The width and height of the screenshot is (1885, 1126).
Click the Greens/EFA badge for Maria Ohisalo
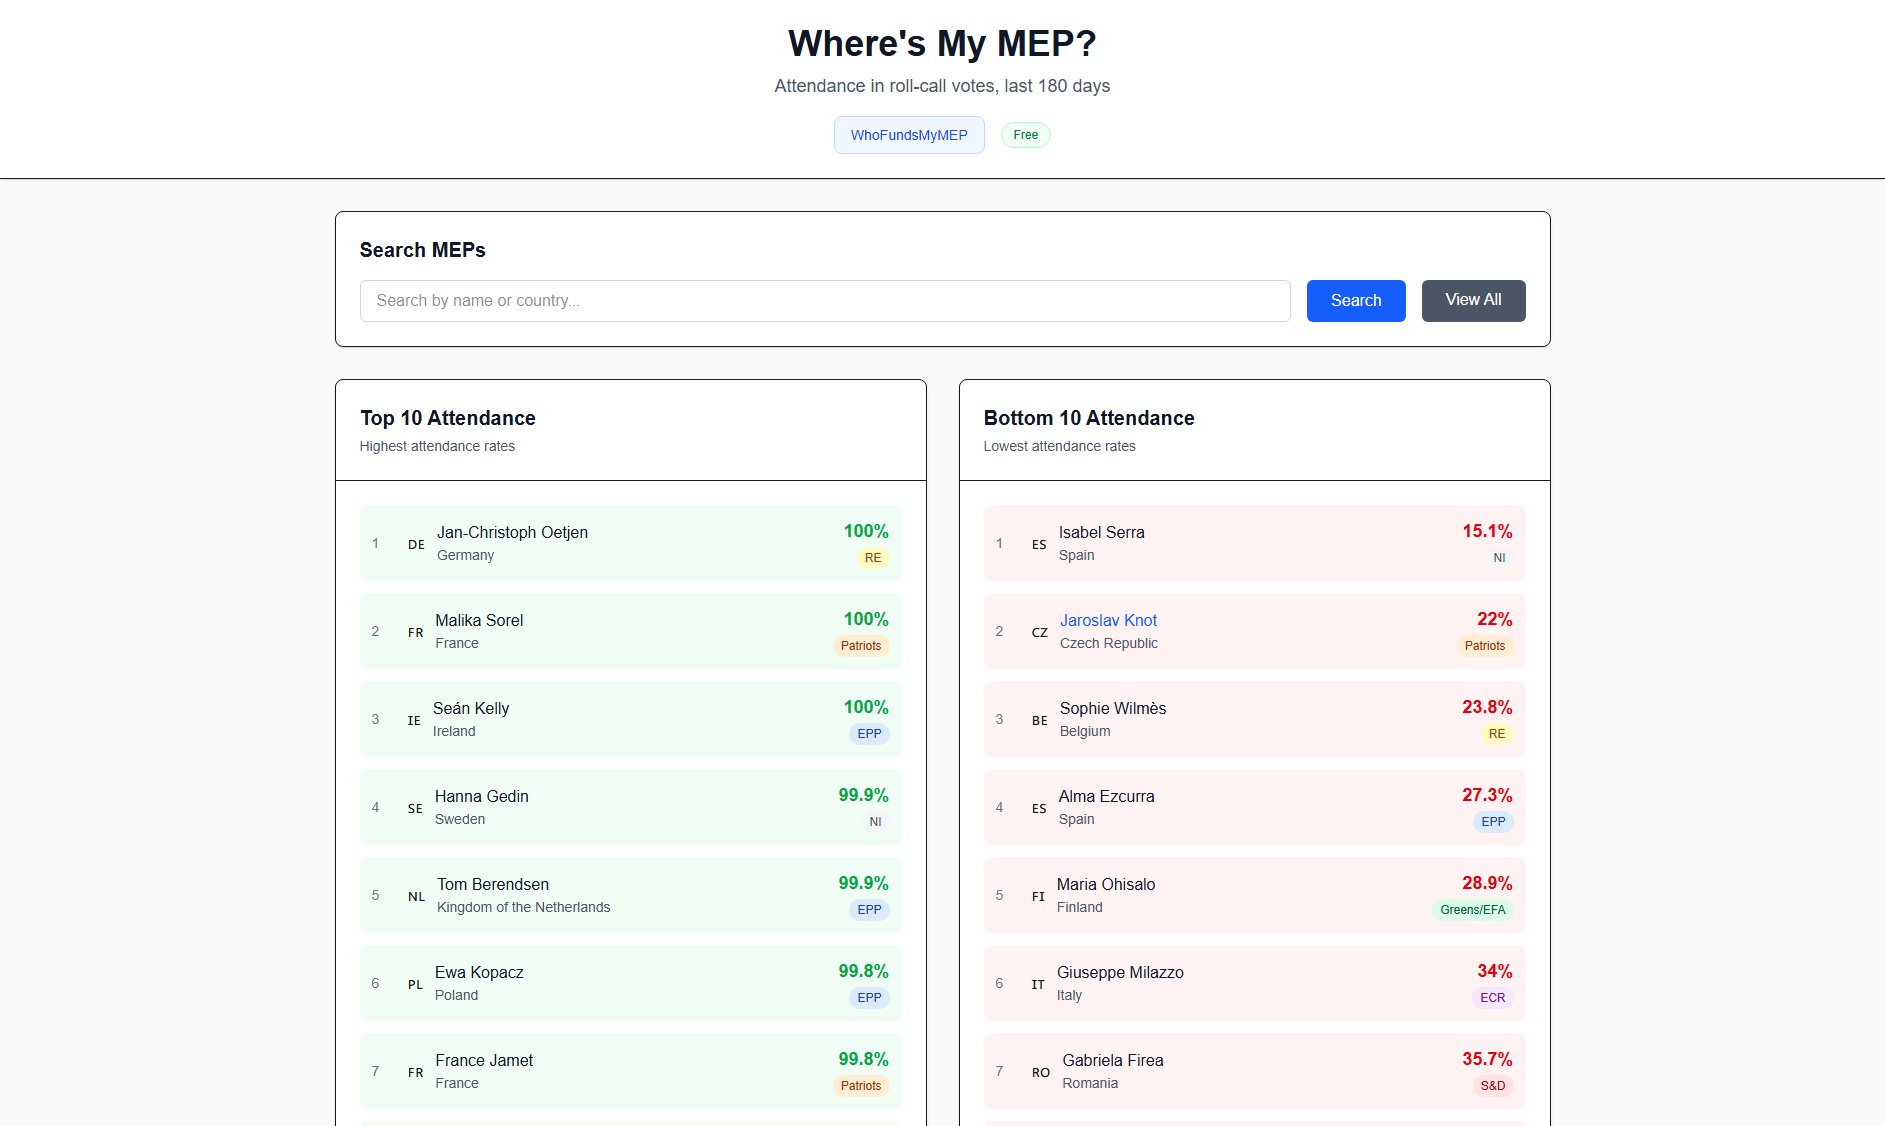[x=1472, y=910]
